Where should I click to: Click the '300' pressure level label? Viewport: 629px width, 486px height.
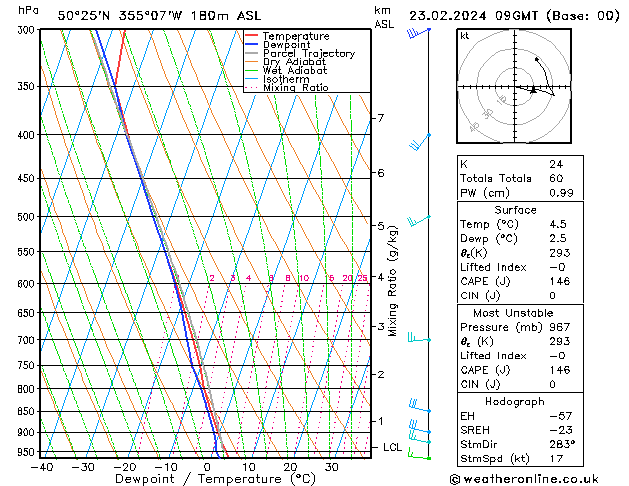click(x=28, y=30)
